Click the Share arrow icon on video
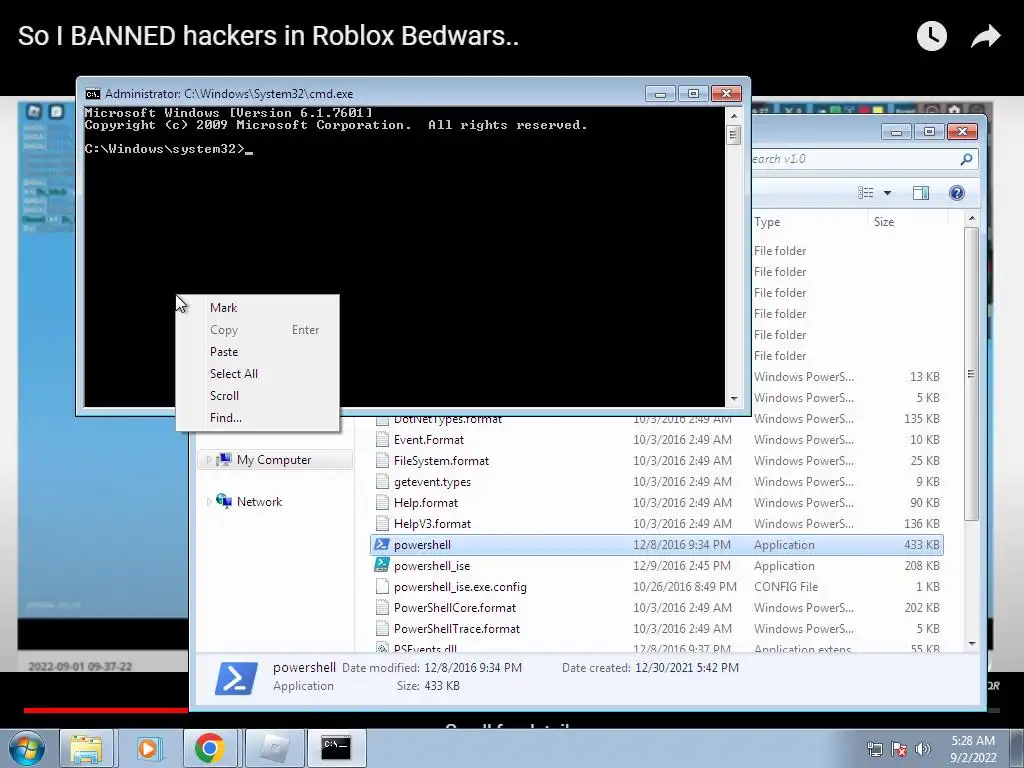The image size is (1024, 768). [x=985, y=36]
